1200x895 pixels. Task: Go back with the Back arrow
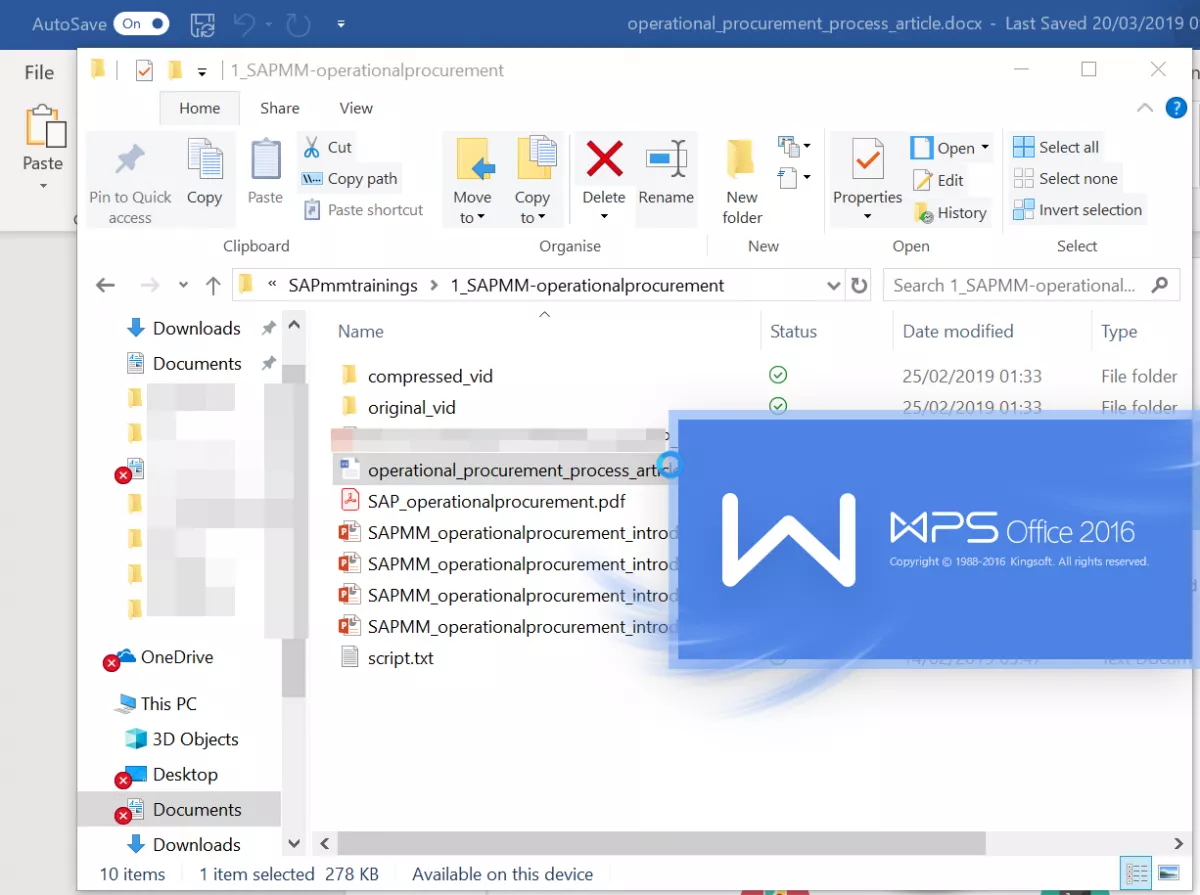click(105, 285)
